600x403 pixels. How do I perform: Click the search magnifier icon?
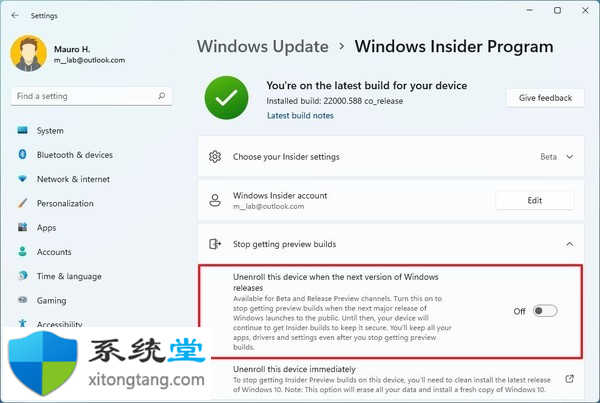(x=162, y=96)
